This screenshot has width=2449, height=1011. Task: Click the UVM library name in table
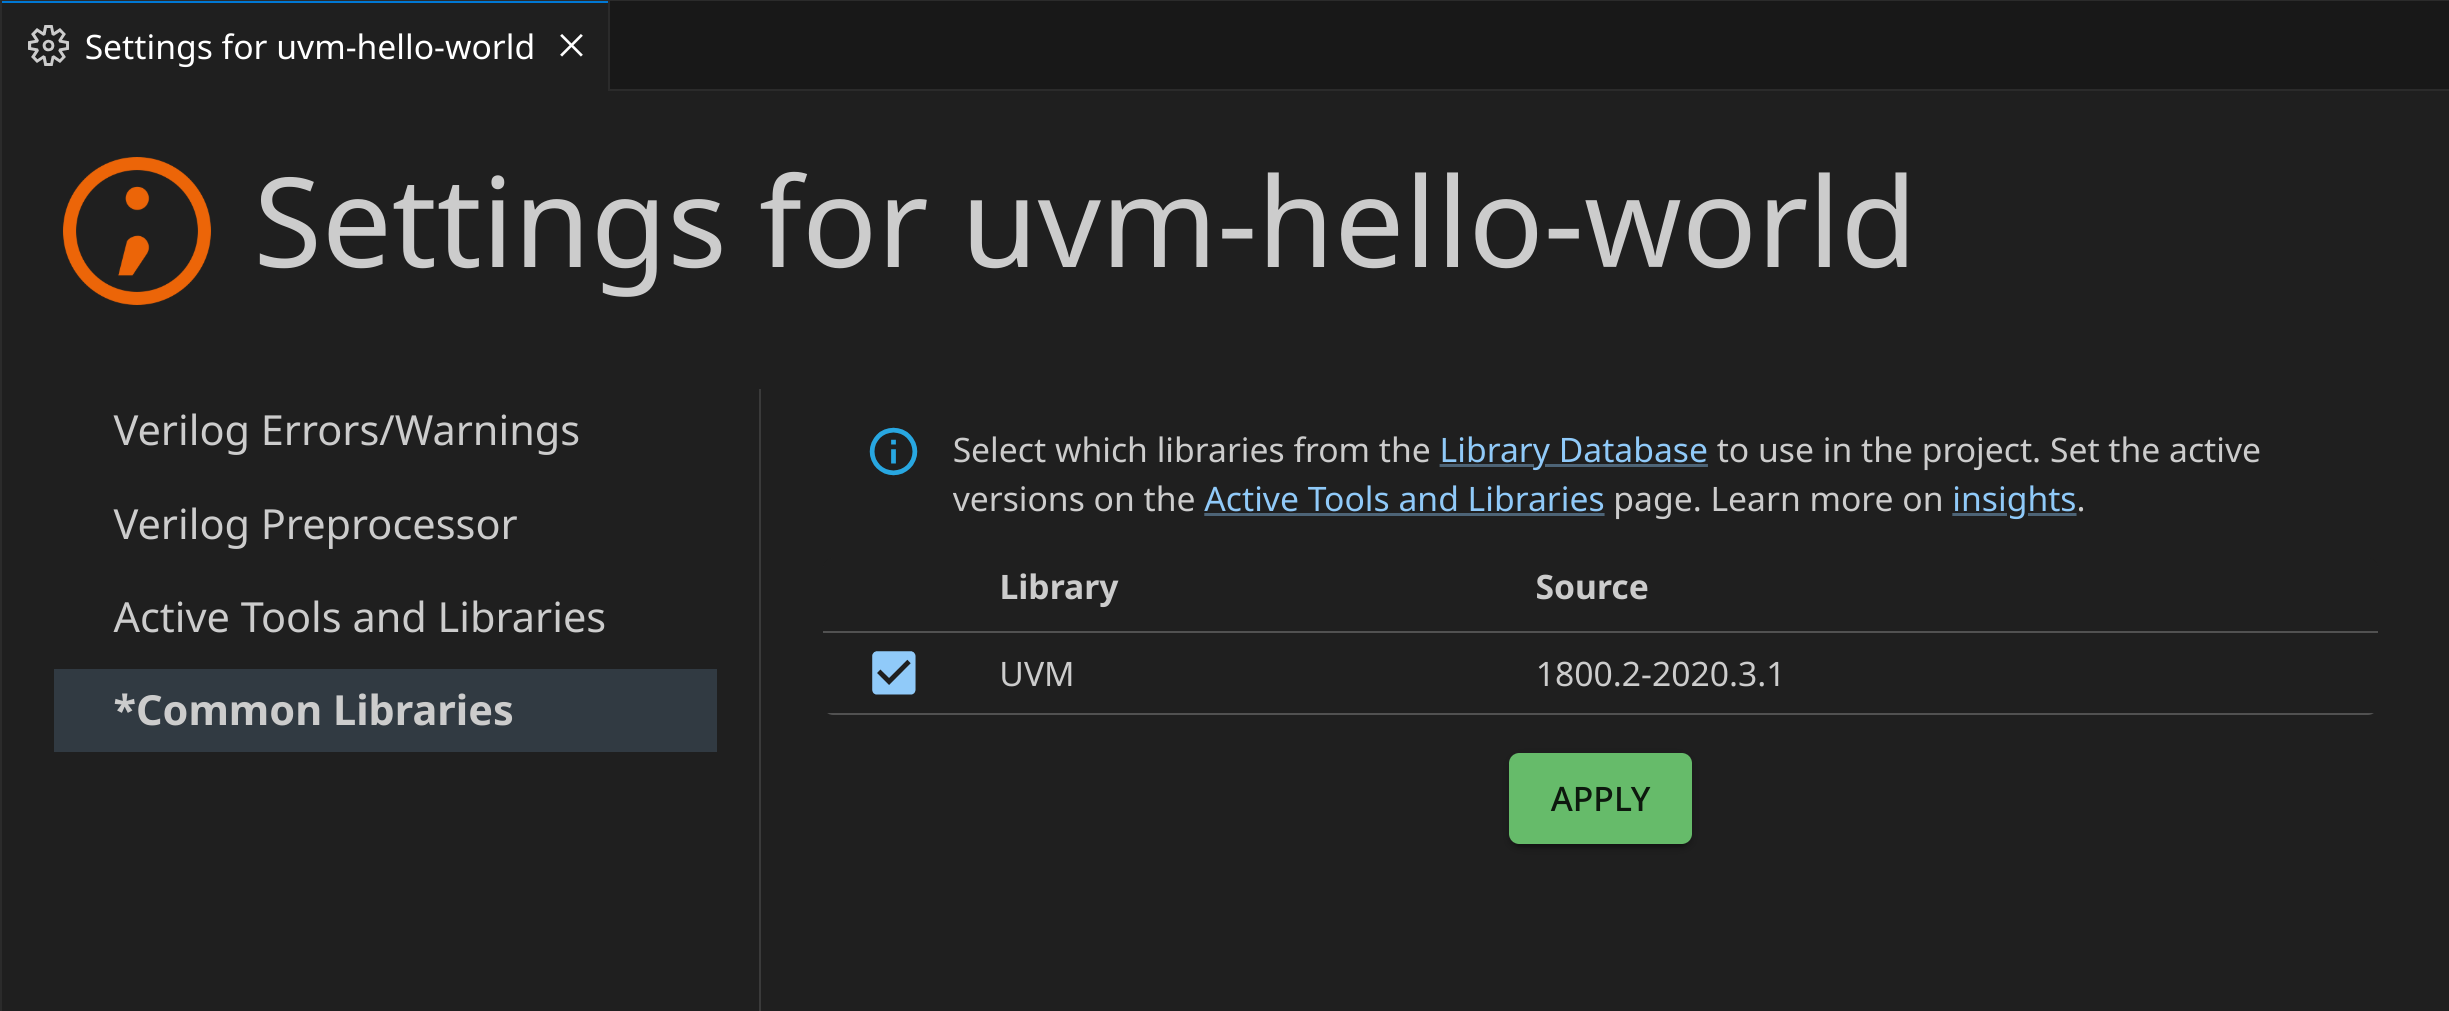[x=1036, y=675]
